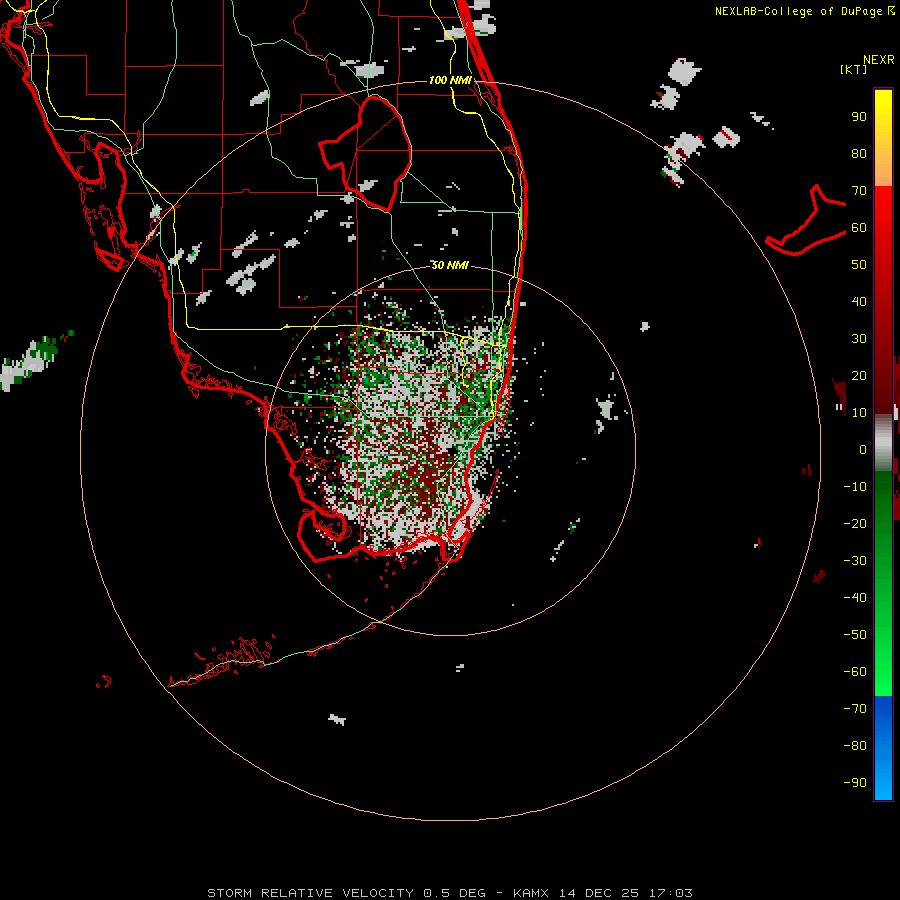The width and height of the screenshot is (900, 900).
Task: Click the '50 NMI' range ring label
Action: point(450,265)
